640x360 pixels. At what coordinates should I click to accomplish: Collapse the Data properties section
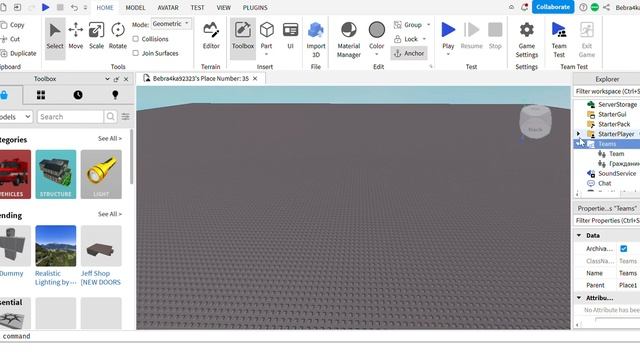pyautogui.click(x=579, y=235)
